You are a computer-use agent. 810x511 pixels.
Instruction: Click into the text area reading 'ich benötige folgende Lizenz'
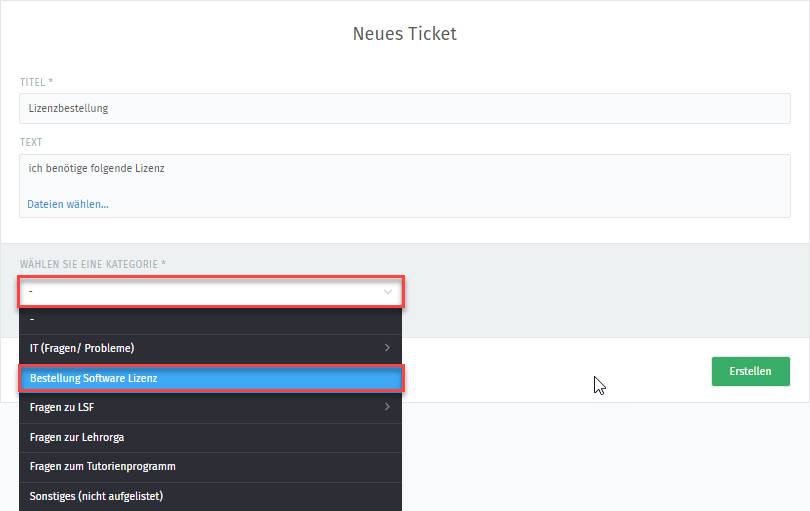404,176
